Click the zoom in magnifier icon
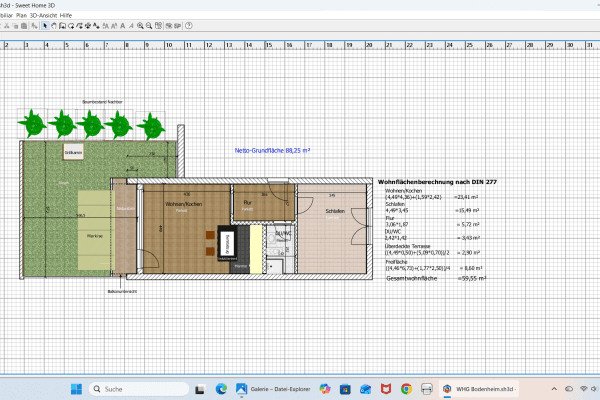The width and height of the screenshot is (600, 400). [140, 26]
